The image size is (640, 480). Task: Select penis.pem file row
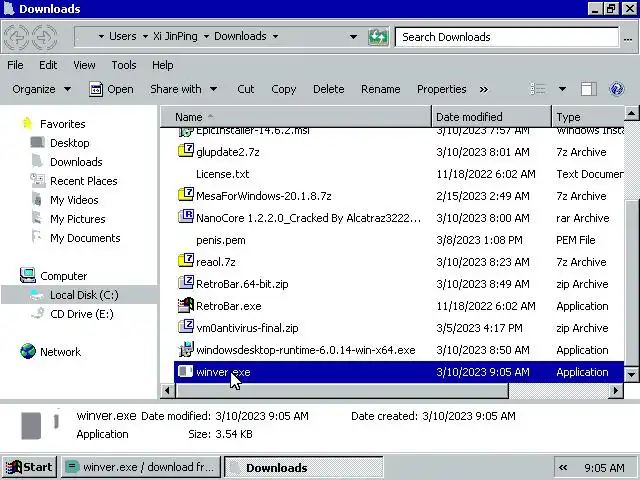click(x=399, y=240)
